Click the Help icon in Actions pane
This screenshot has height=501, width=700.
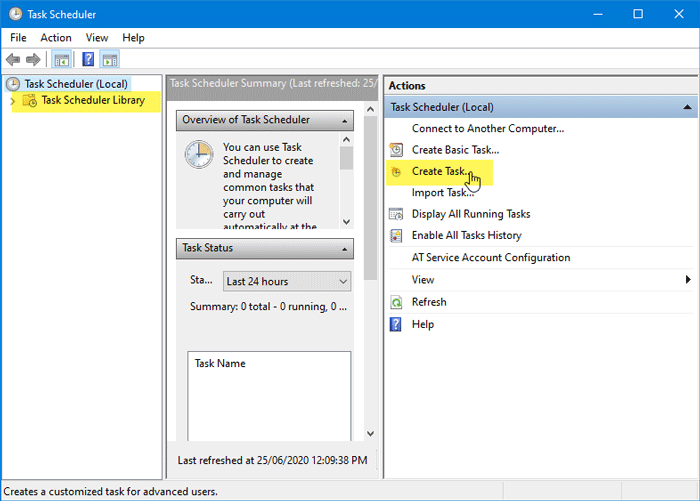pyautogui.click(x=396, y=324)
